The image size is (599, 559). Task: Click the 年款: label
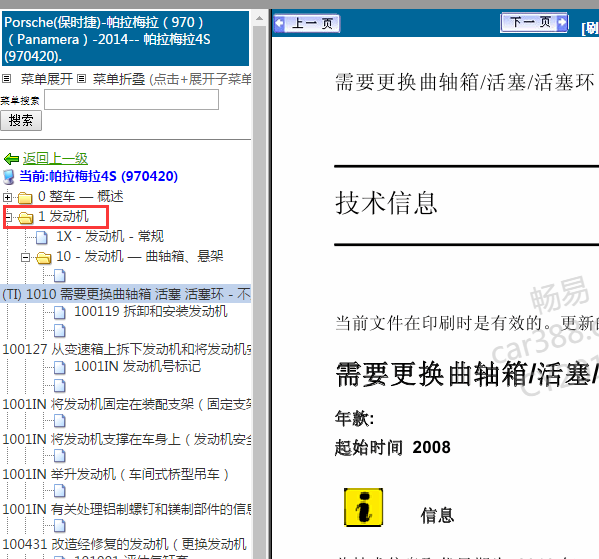[x=354, y=418]
